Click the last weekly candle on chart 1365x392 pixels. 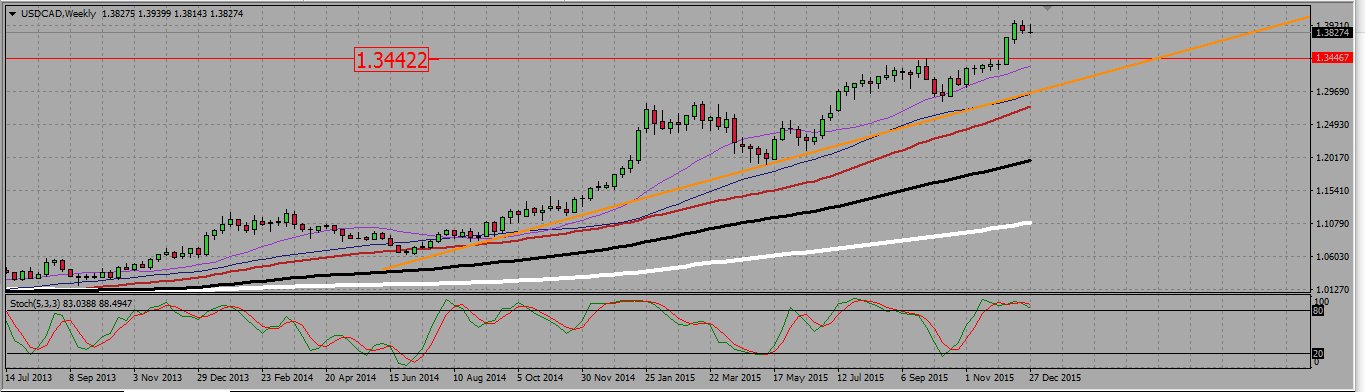pyautogui.click(x=1031, y=30)
